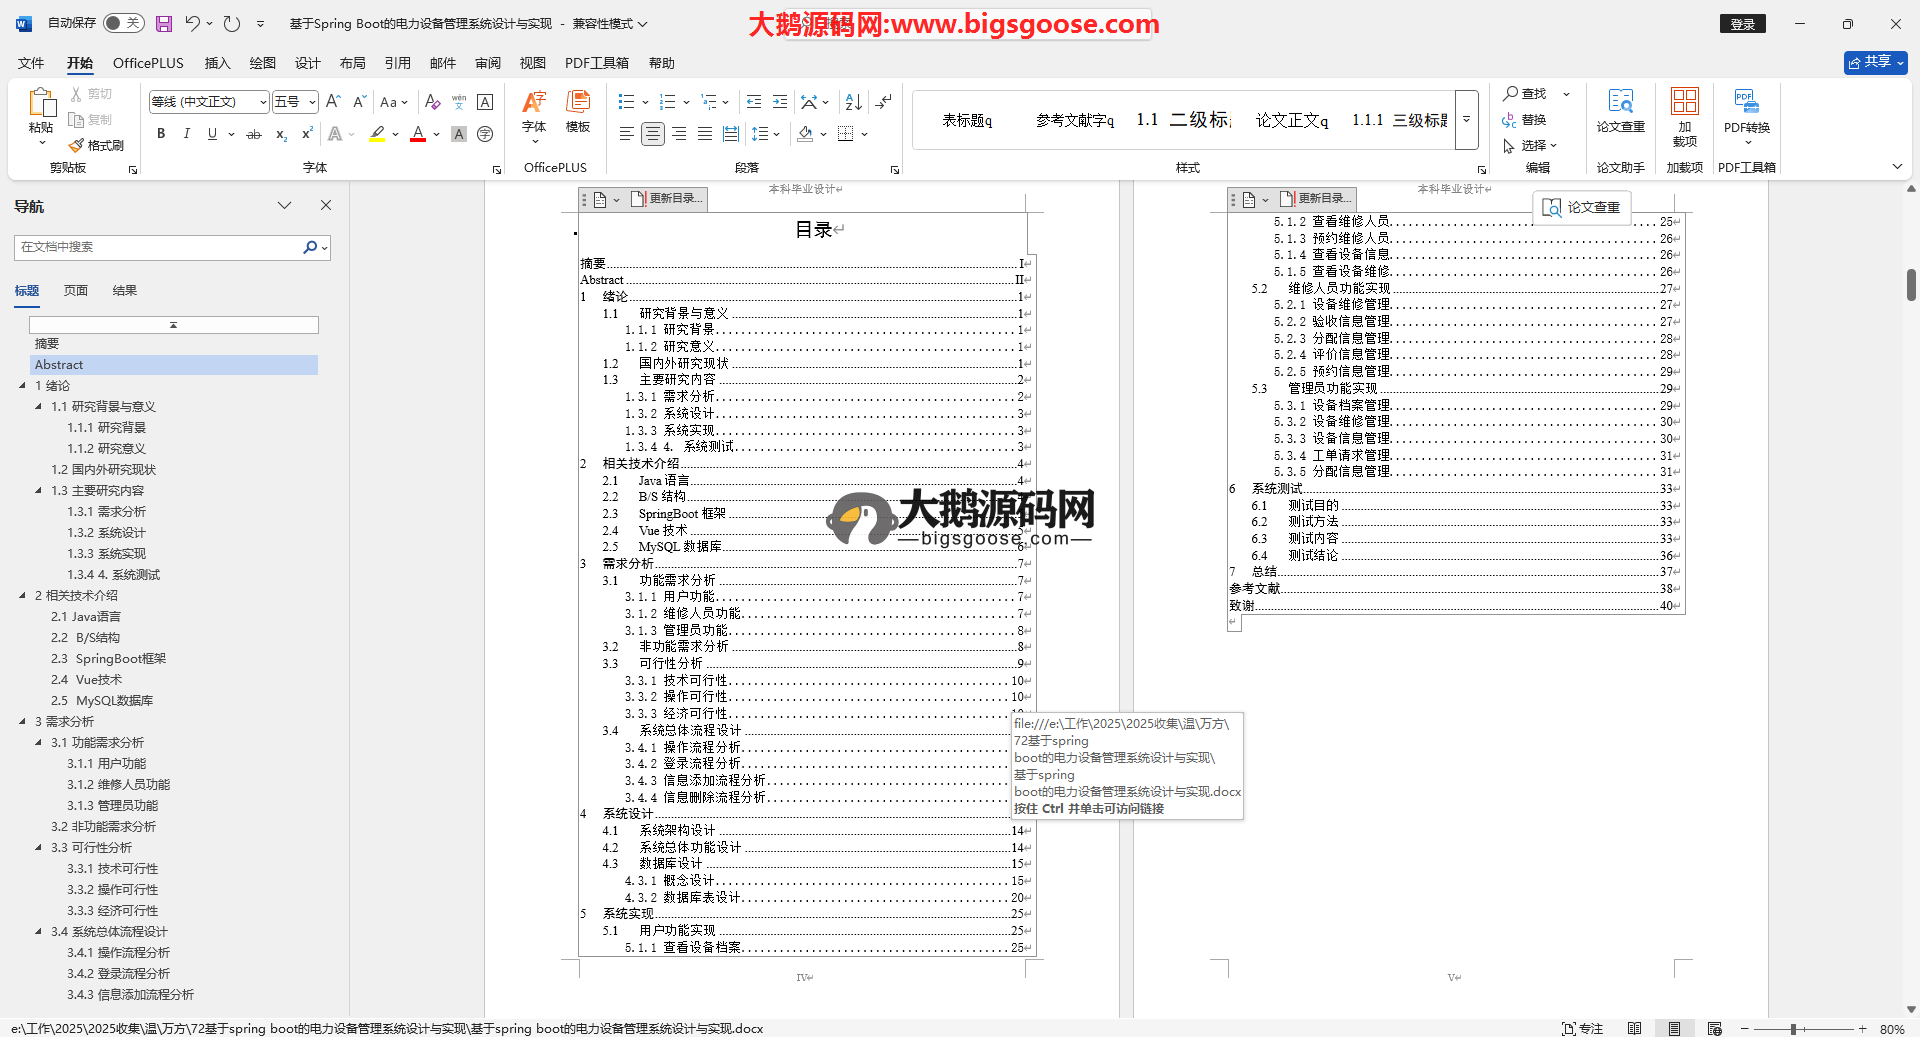The width and height of the screenshot is (1920, 1037).
Task: Open the font name dropdown
Action: (263, 102)
